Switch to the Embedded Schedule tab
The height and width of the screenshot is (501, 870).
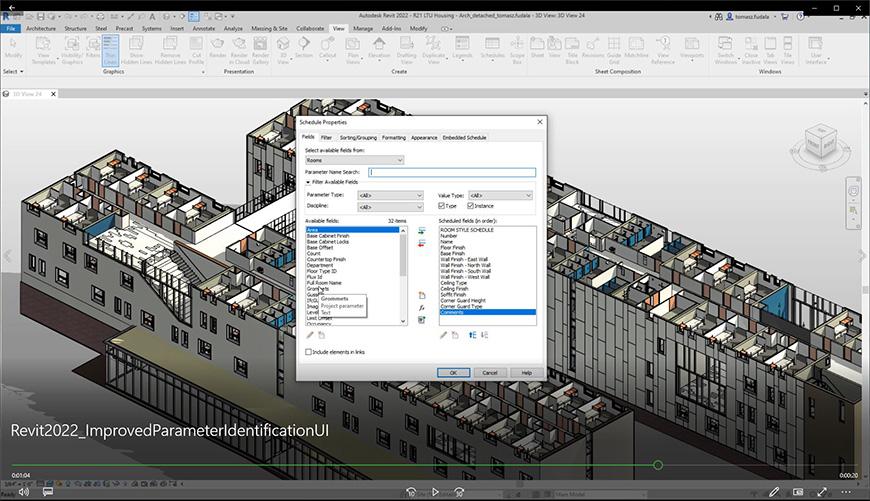(x=464, y=137)
